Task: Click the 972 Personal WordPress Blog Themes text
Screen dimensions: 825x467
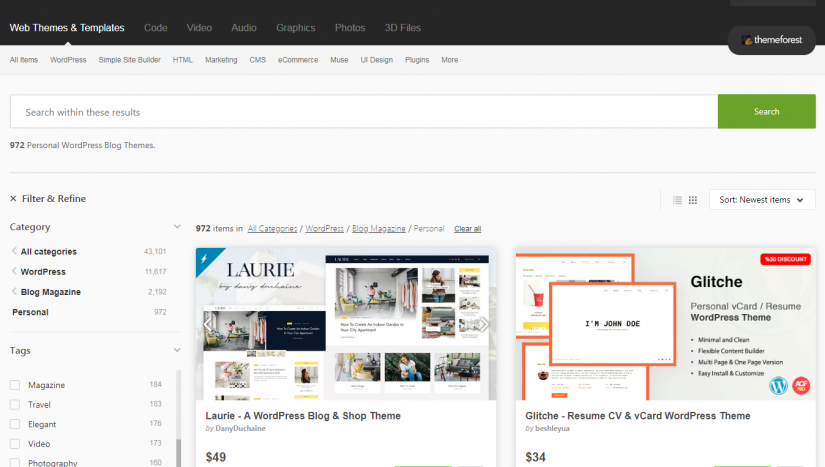Action: pyautogui.click(x=82, y=145)
